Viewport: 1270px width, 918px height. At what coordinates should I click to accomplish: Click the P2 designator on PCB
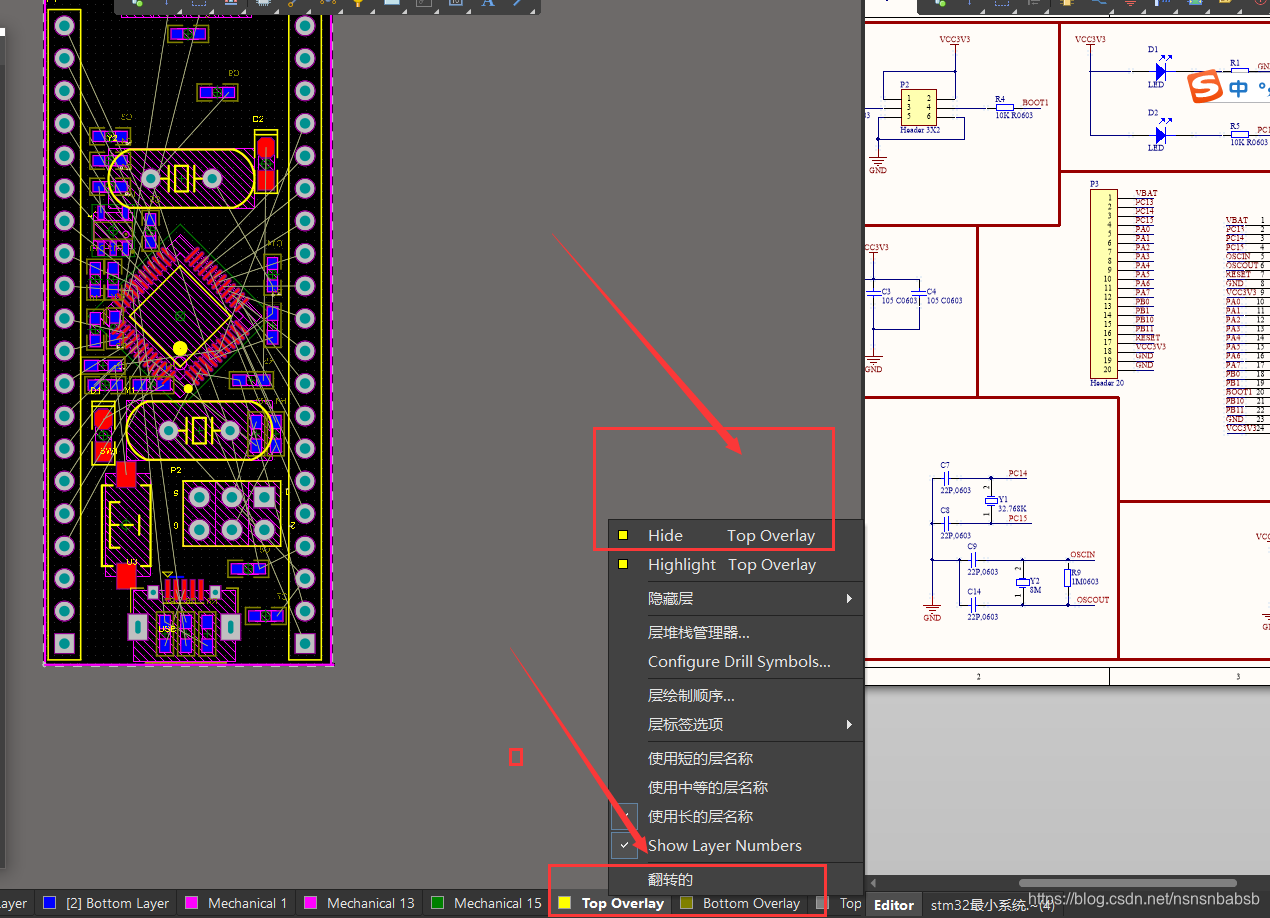176,469
